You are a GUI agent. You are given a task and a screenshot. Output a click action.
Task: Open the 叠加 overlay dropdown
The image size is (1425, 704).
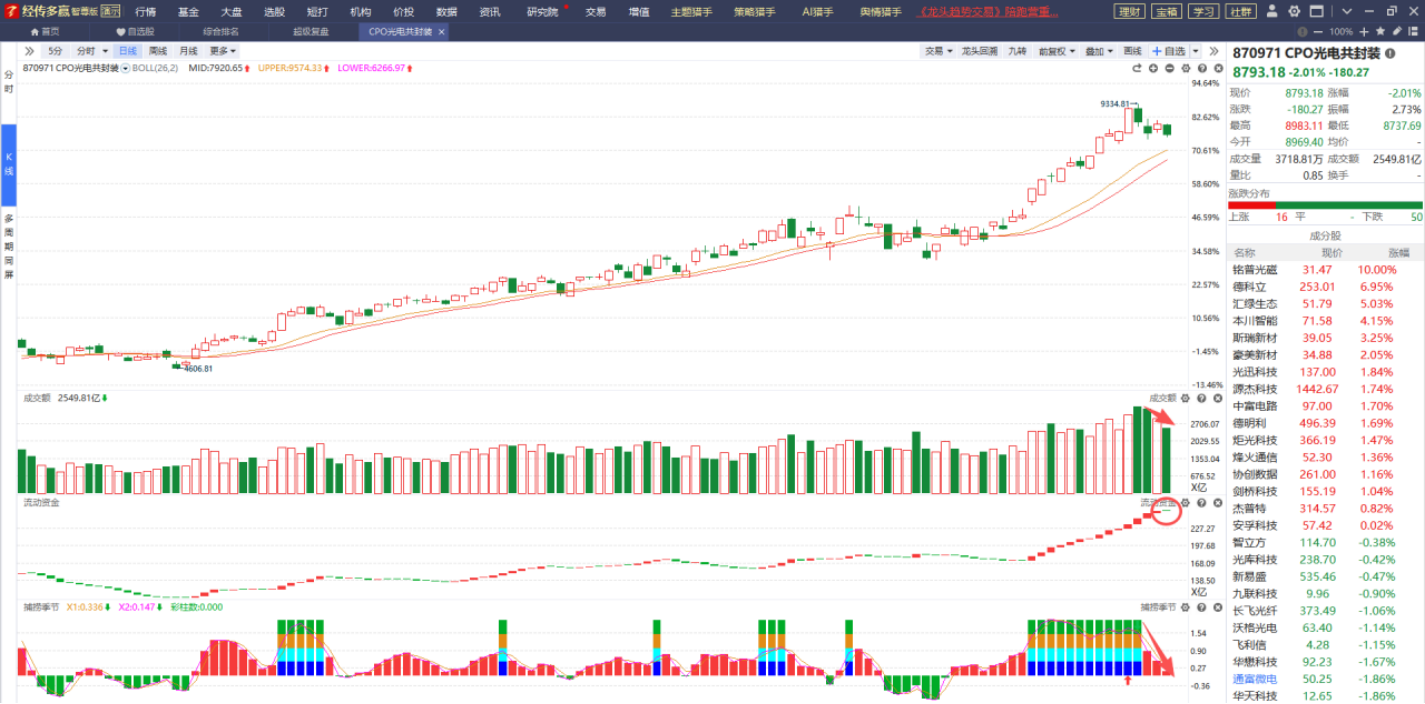click(x=1099, y=51)
